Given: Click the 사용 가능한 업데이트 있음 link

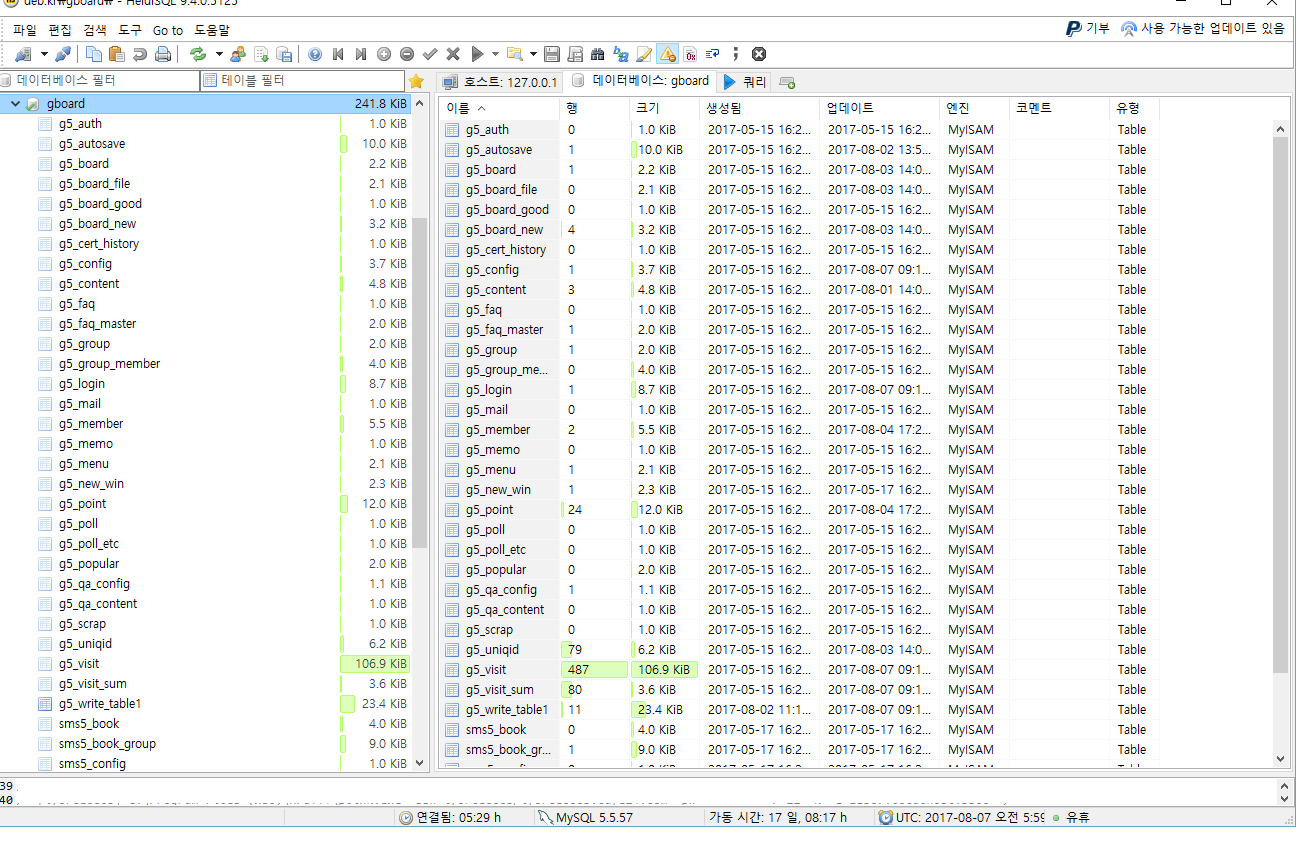Looking at the screenshot, I should coord(1212,29).
